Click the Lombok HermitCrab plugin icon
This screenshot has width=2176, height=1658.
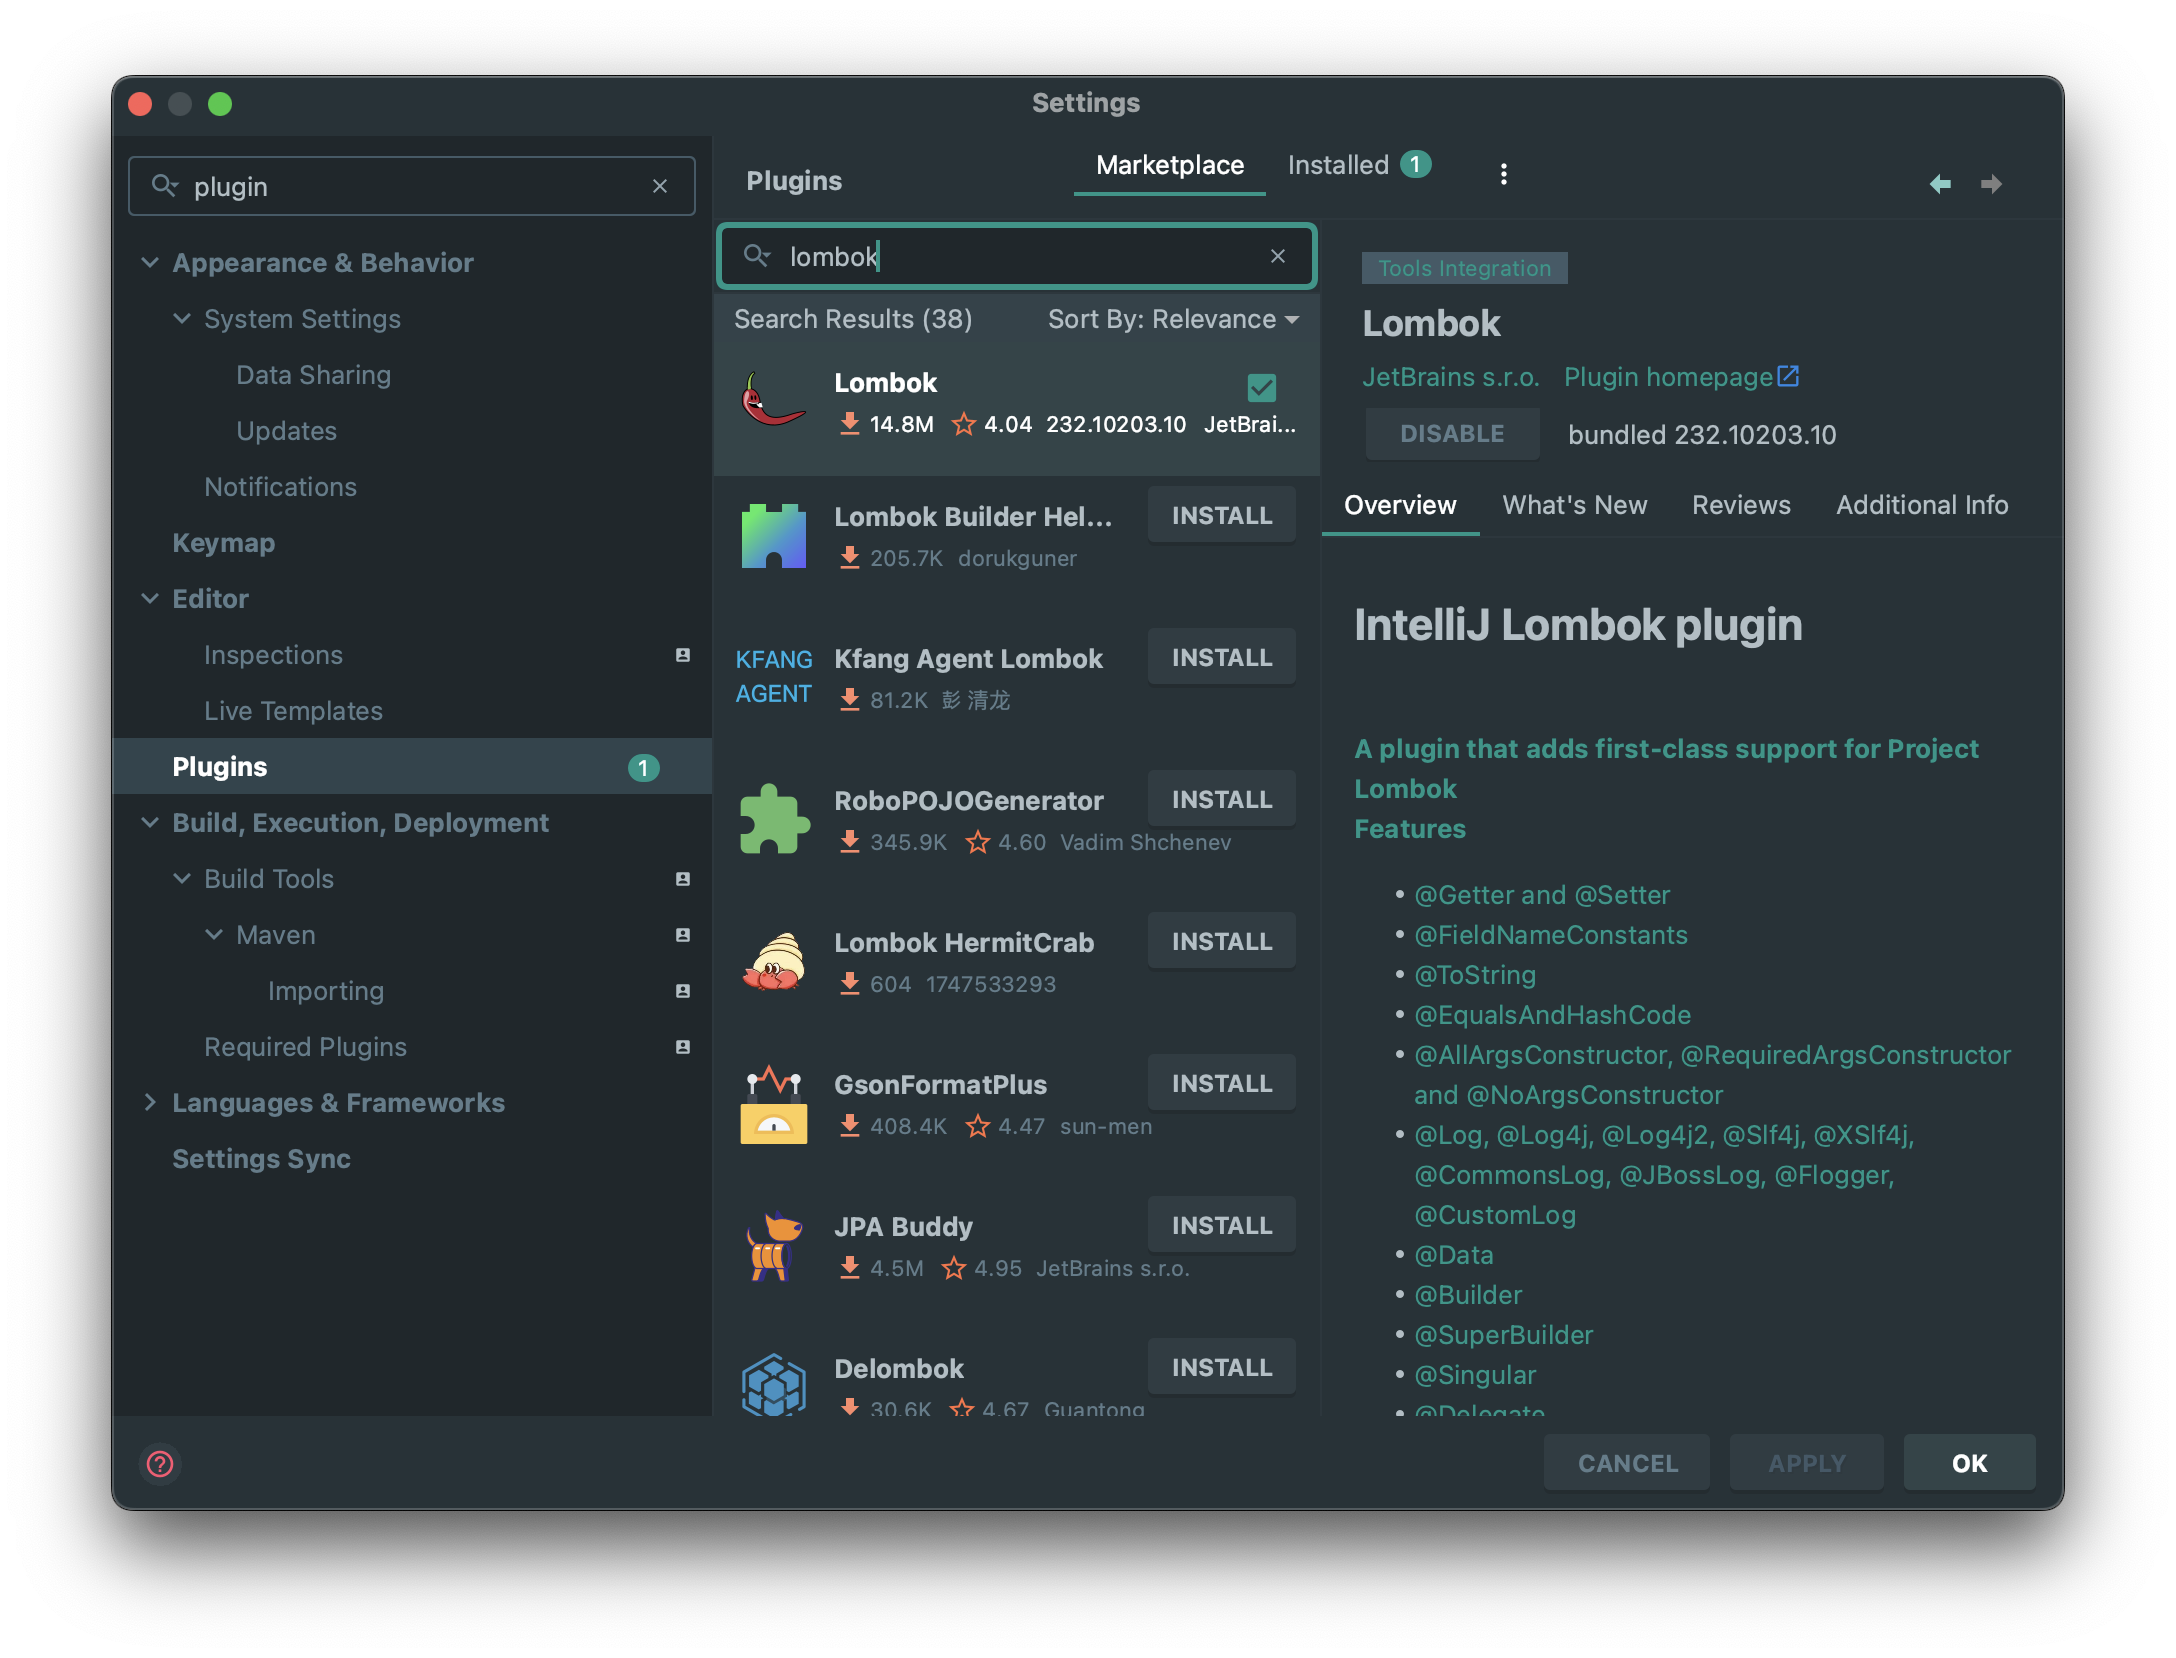(773, 962)
